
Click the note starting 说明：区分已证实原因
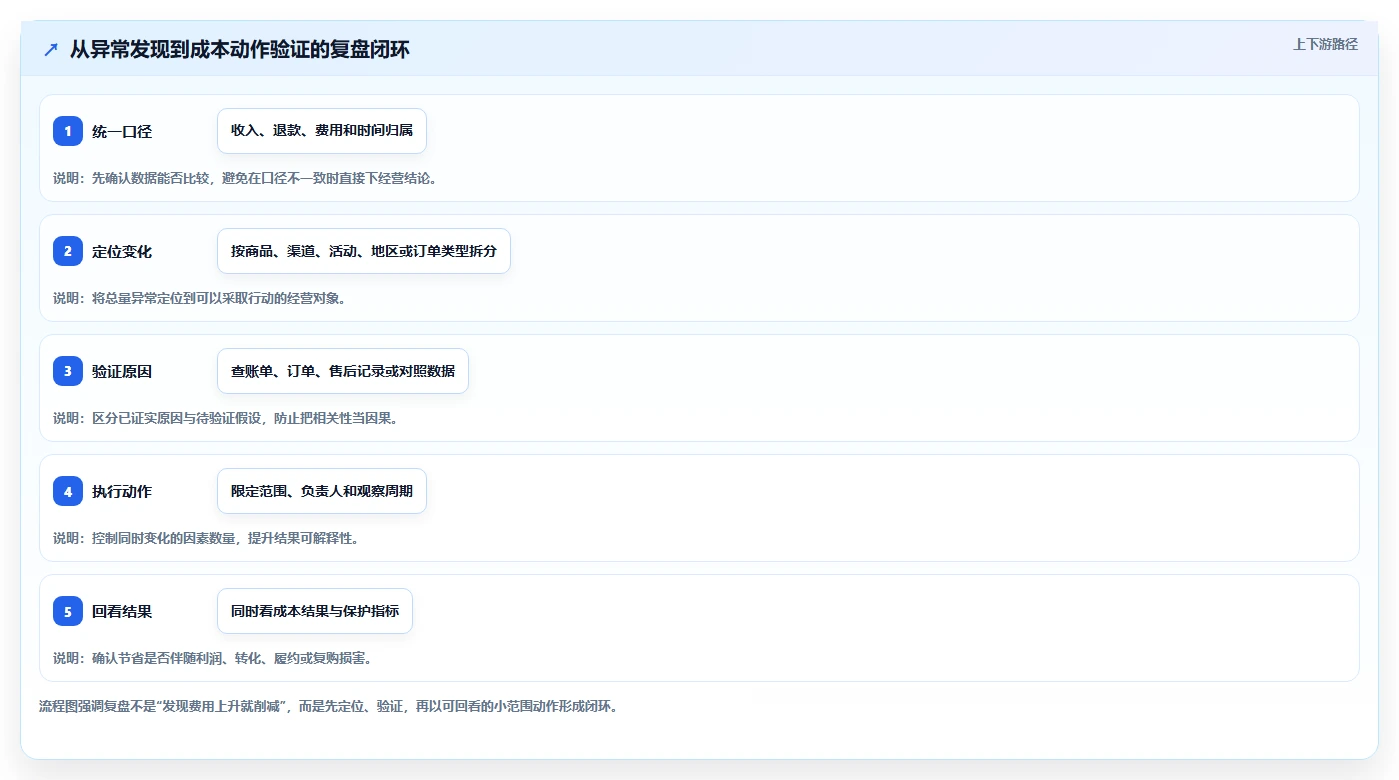pyautogui.click(x=225, y=418)
